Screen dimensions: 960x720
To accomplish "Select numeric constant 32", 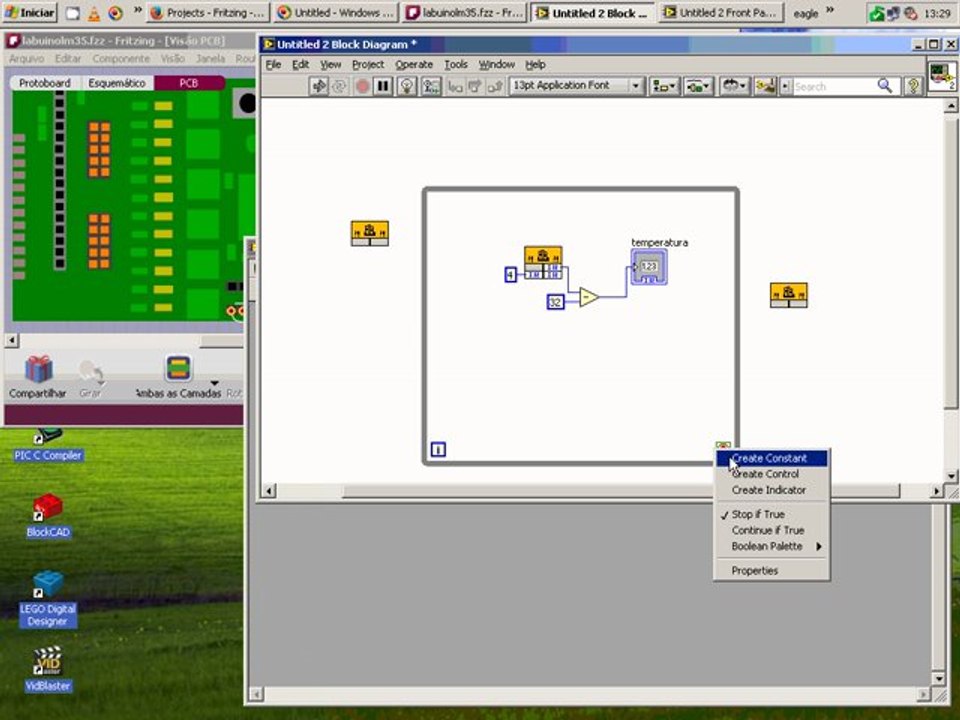I will (x=555, y=302).
